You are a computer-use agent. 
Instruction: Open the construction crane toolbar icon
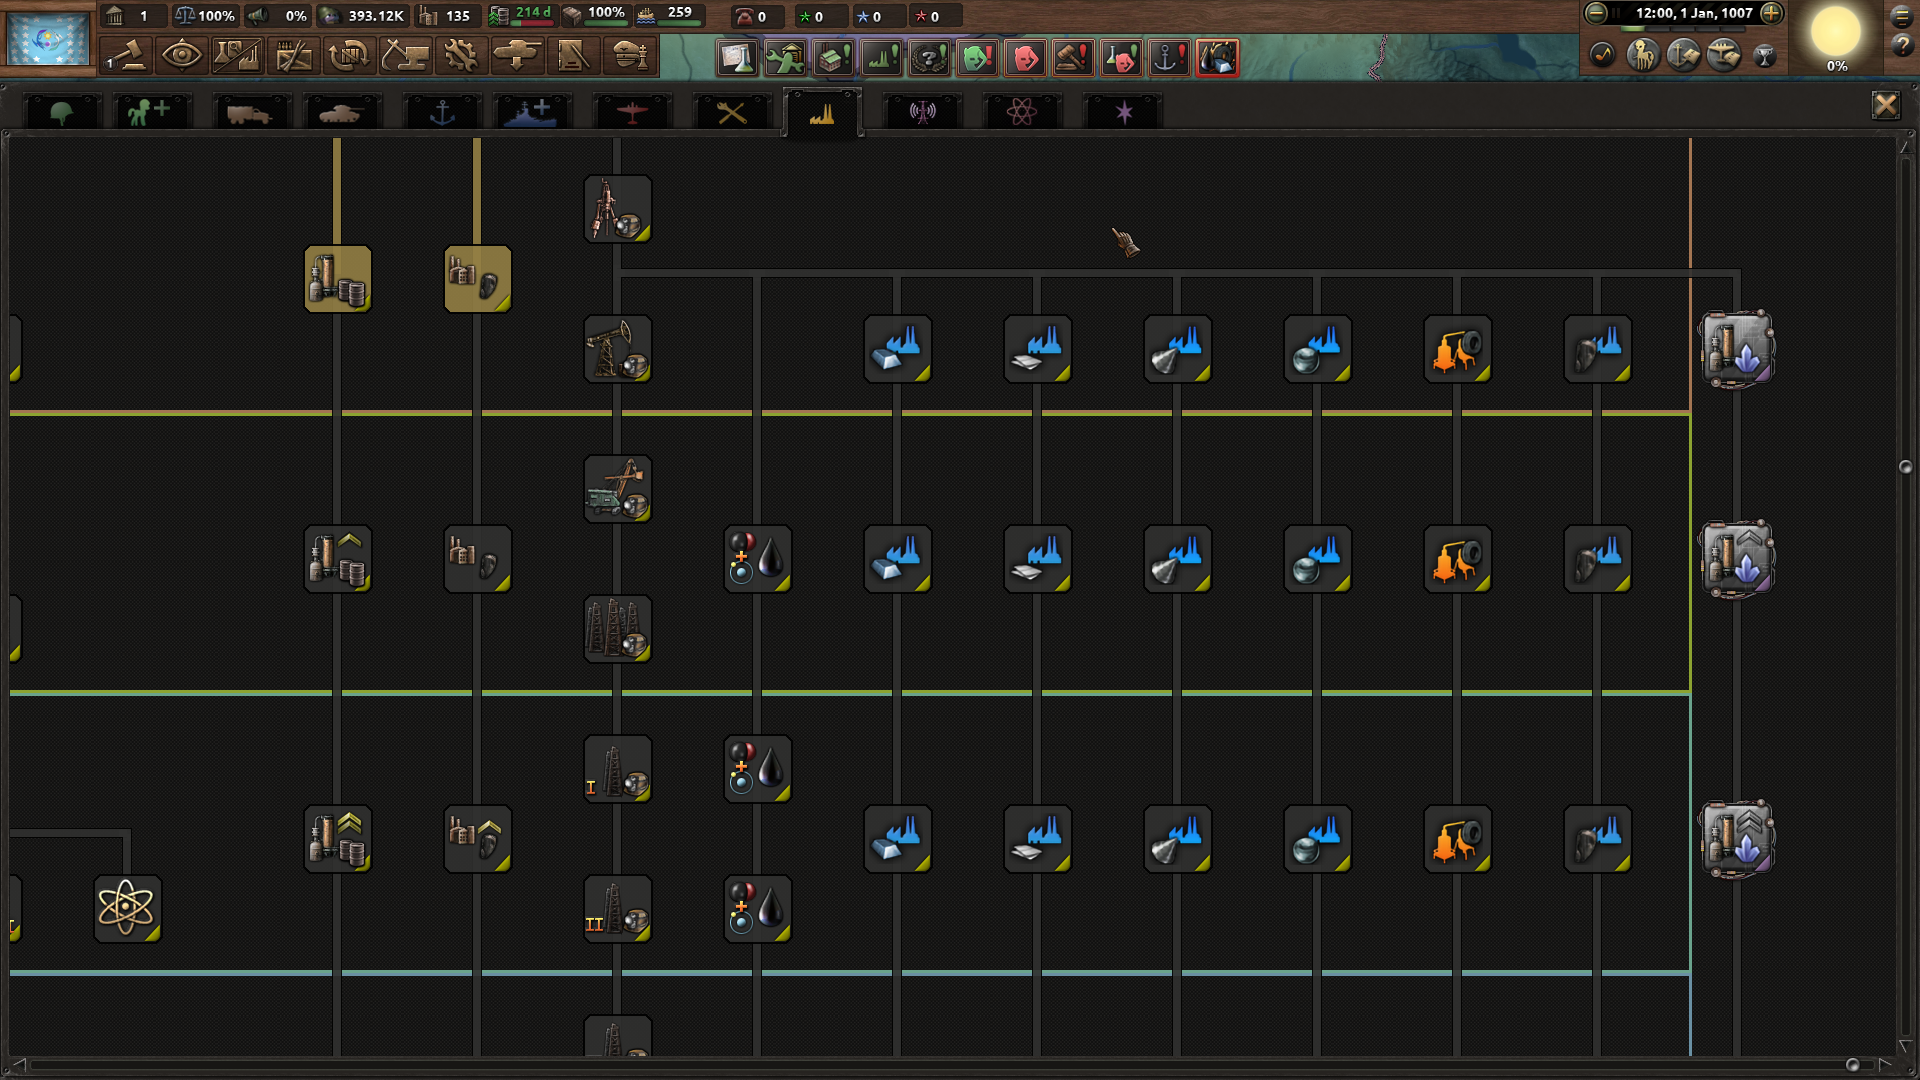click(405, 55)
